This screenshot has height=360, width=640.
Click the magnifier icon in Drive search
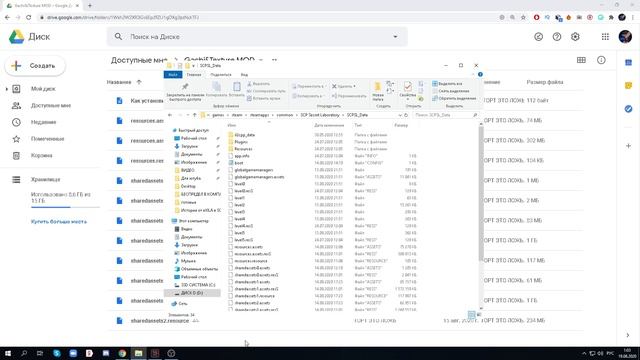click(x=118, y=37)
